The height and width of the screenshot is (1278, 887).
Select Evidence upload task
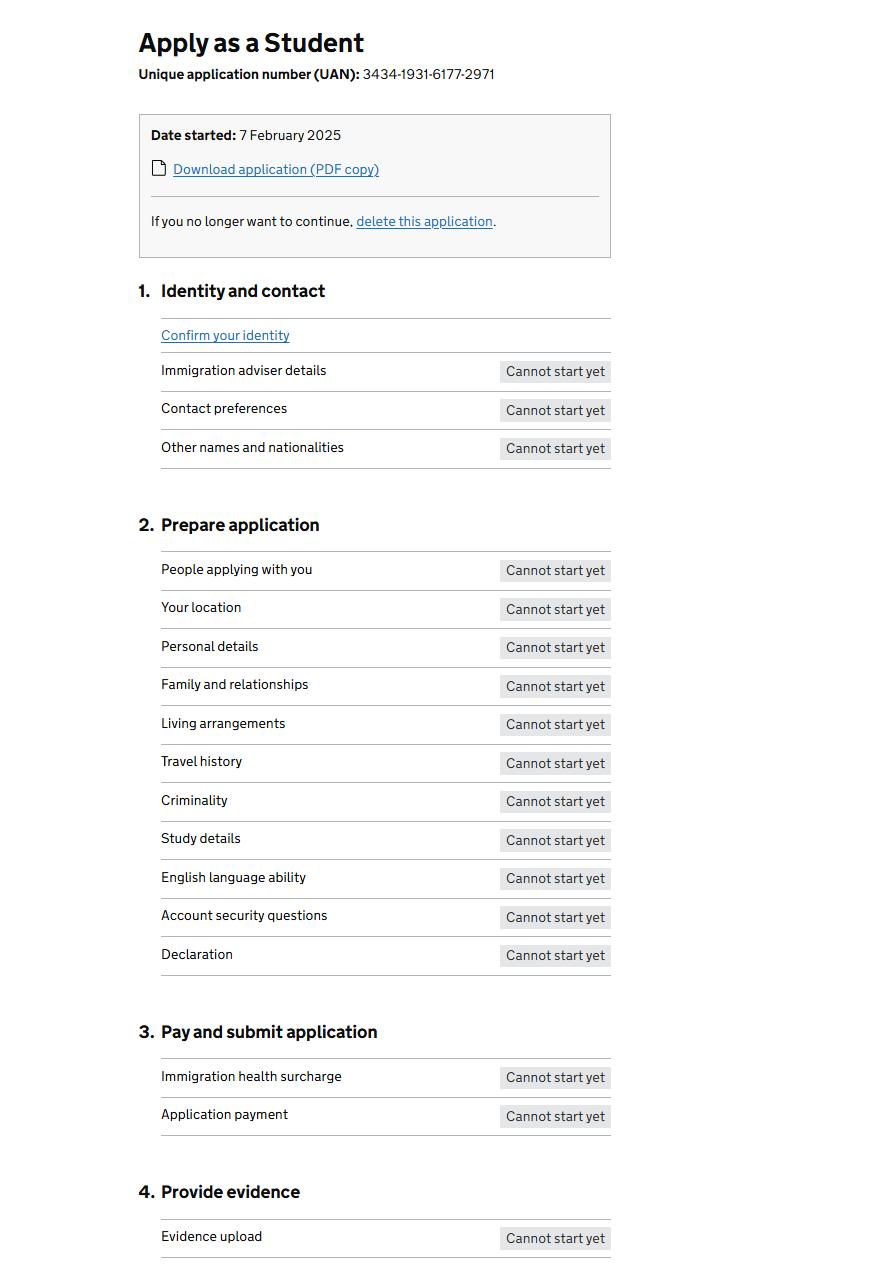[212, 1237]
